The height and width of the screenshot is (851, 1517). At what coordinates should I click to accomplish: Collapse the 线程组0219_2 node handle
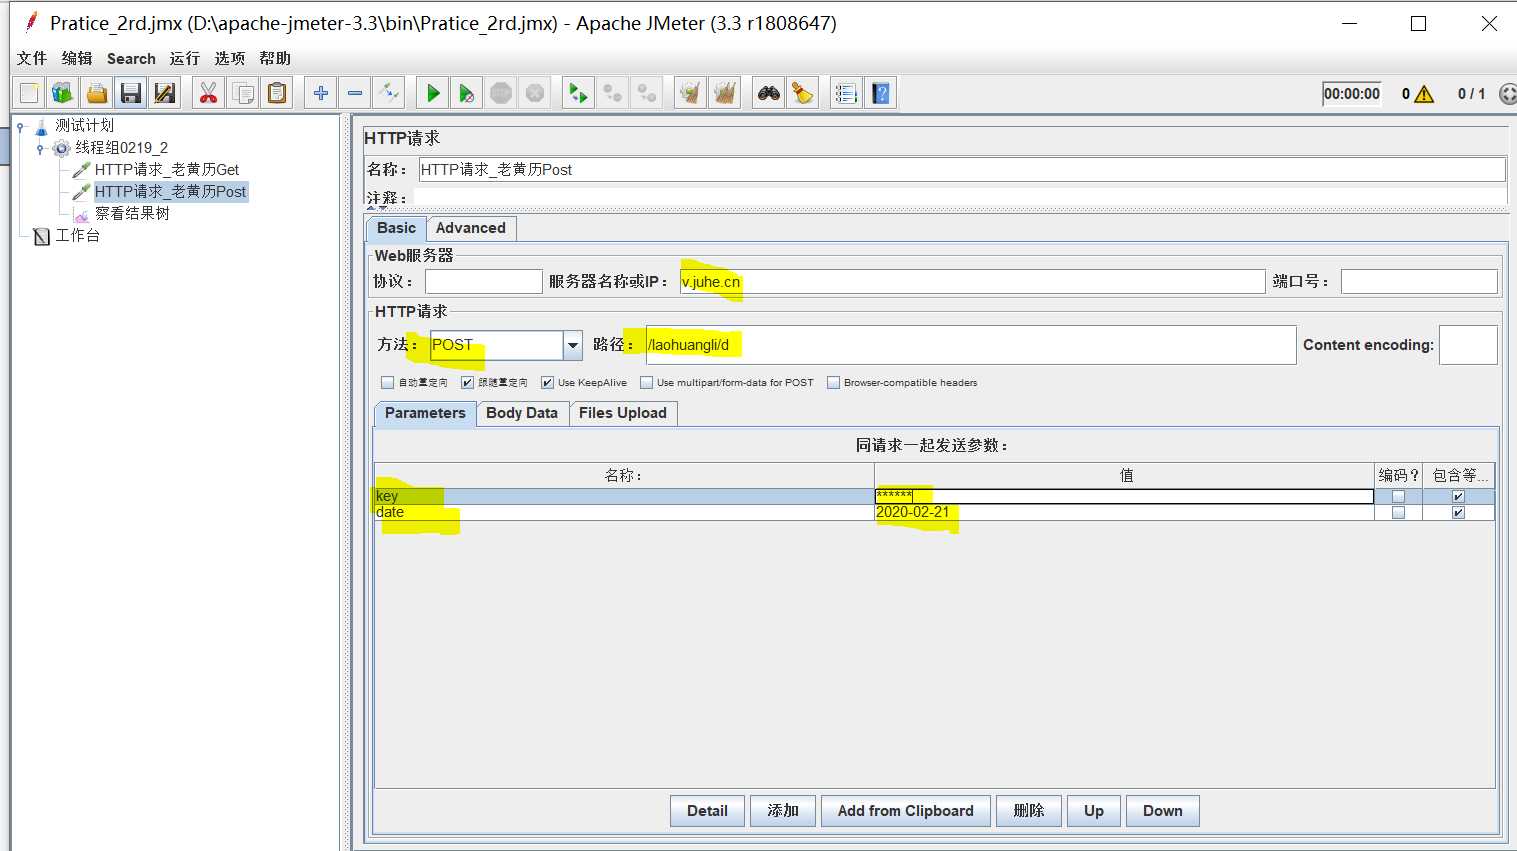click(40, 148)
